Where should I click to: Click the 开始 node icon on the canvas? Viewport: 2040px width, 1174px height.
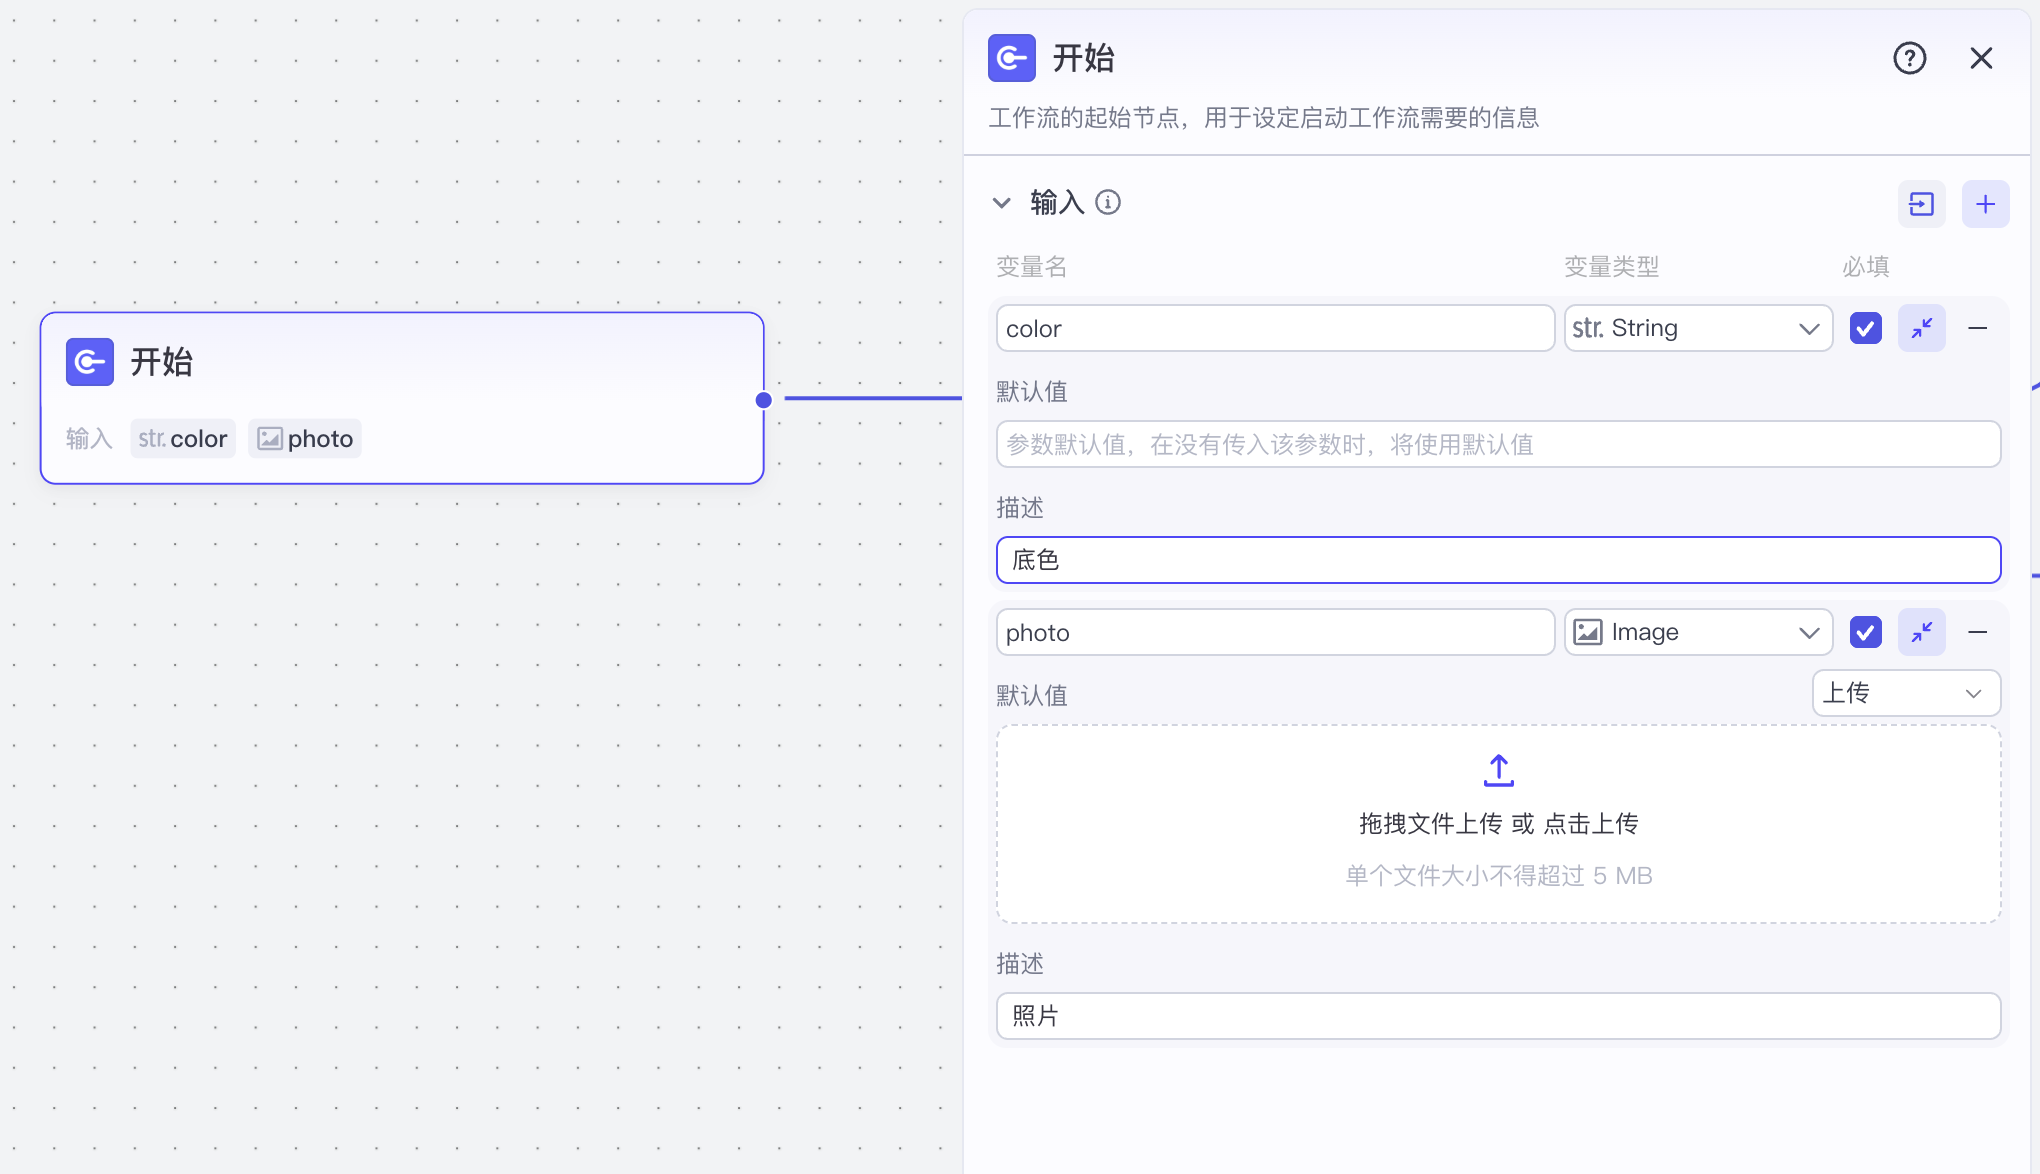pos(89,362)
